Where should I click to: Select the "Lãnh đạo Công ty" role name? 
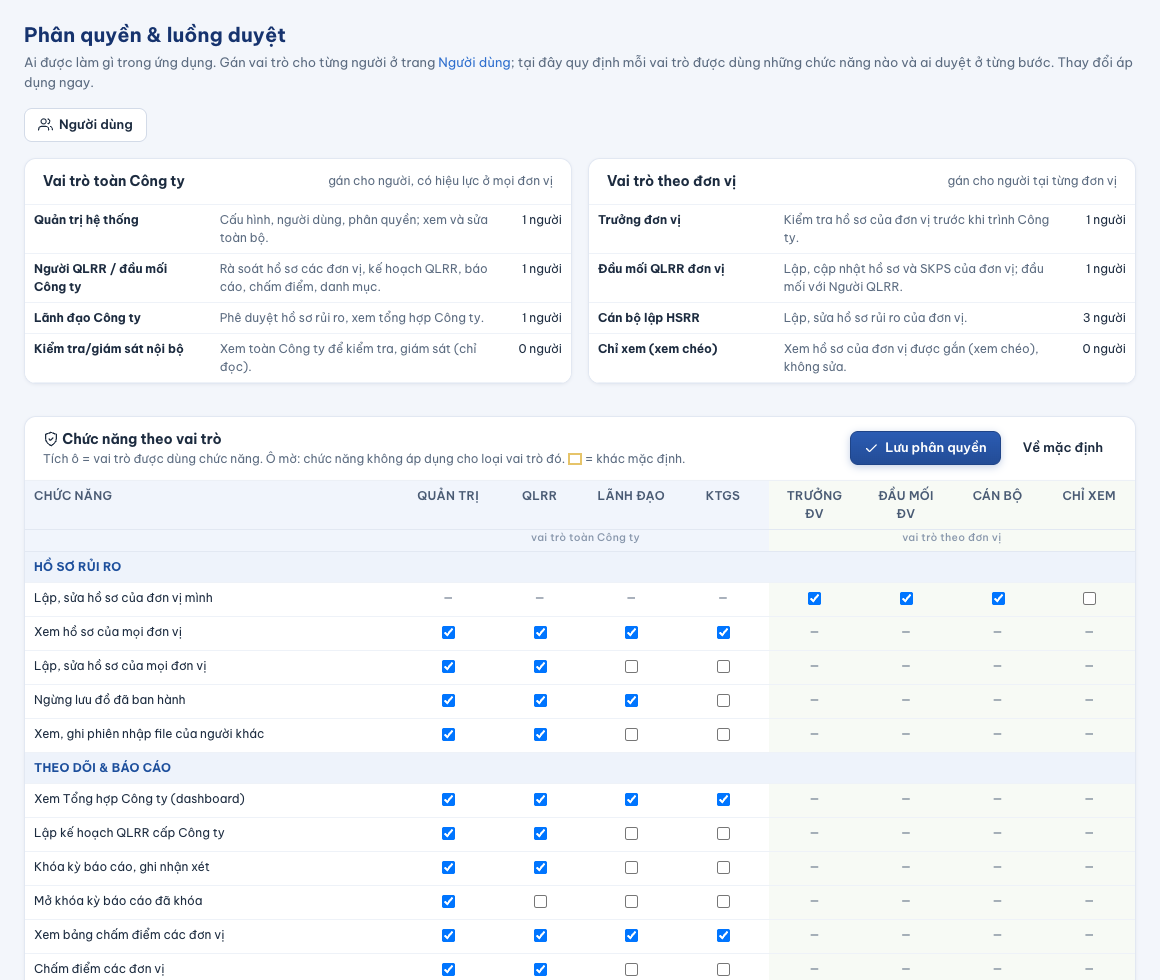[x=87, y=317]
